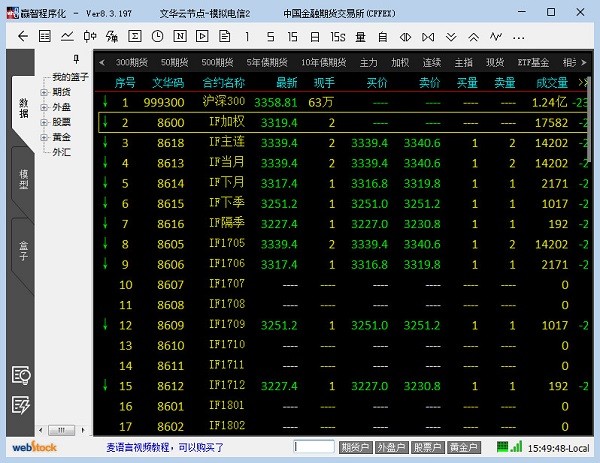Toggle the pin icon on side panel
This screenshot has width=600, height=463.
click(76, 59)
